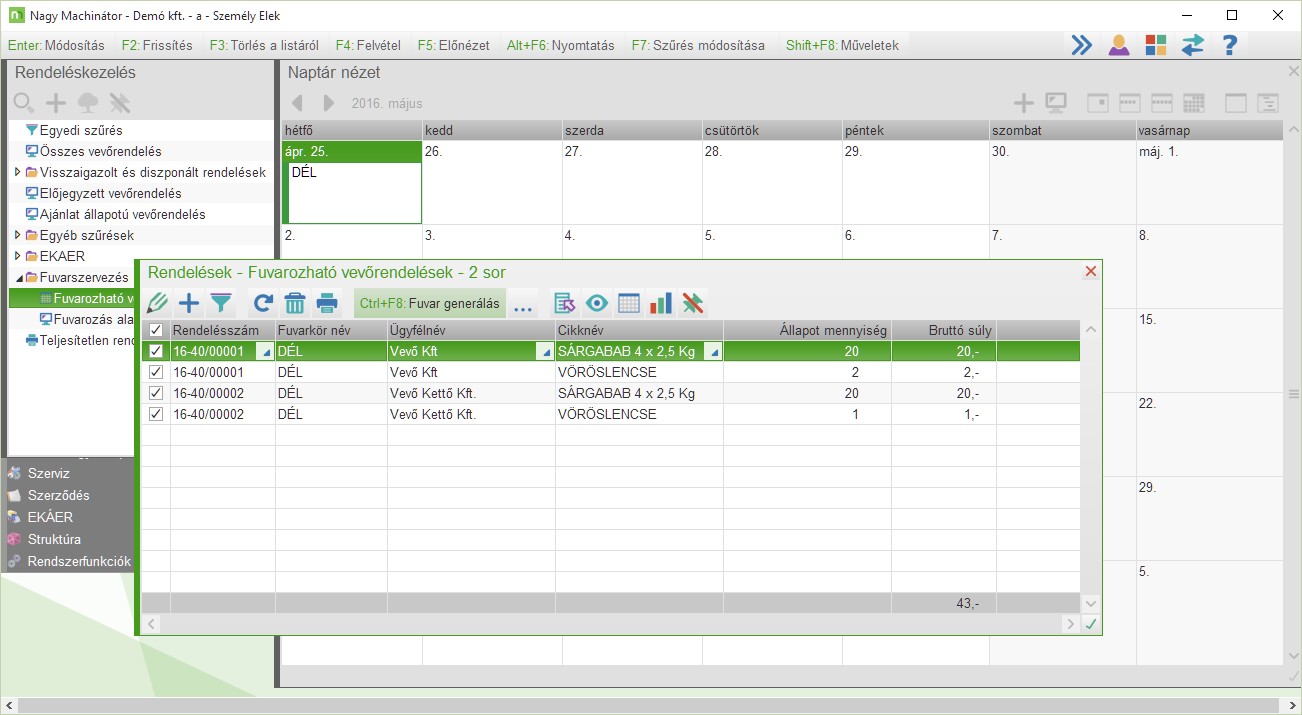Click the two-way arrows icon in top bar
Image resolution: width=1302 pixels, height=715 pixels.
[1192, 45]
